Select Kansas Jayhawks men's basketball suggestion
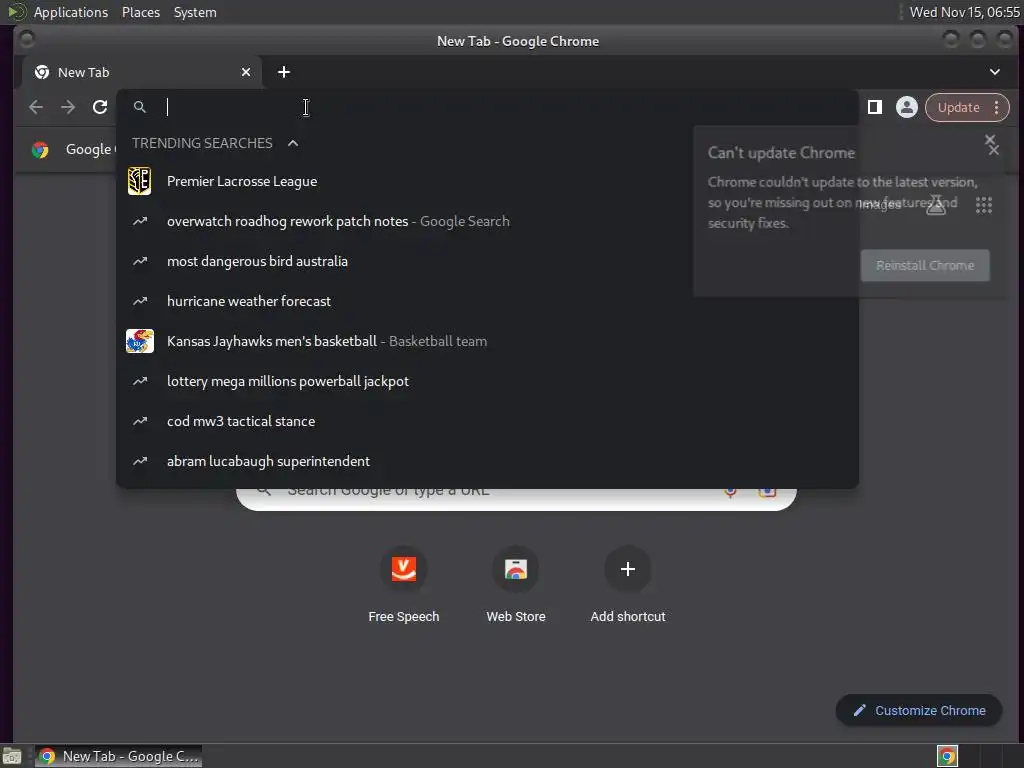 pyautogui.click(x=487, y=341)
